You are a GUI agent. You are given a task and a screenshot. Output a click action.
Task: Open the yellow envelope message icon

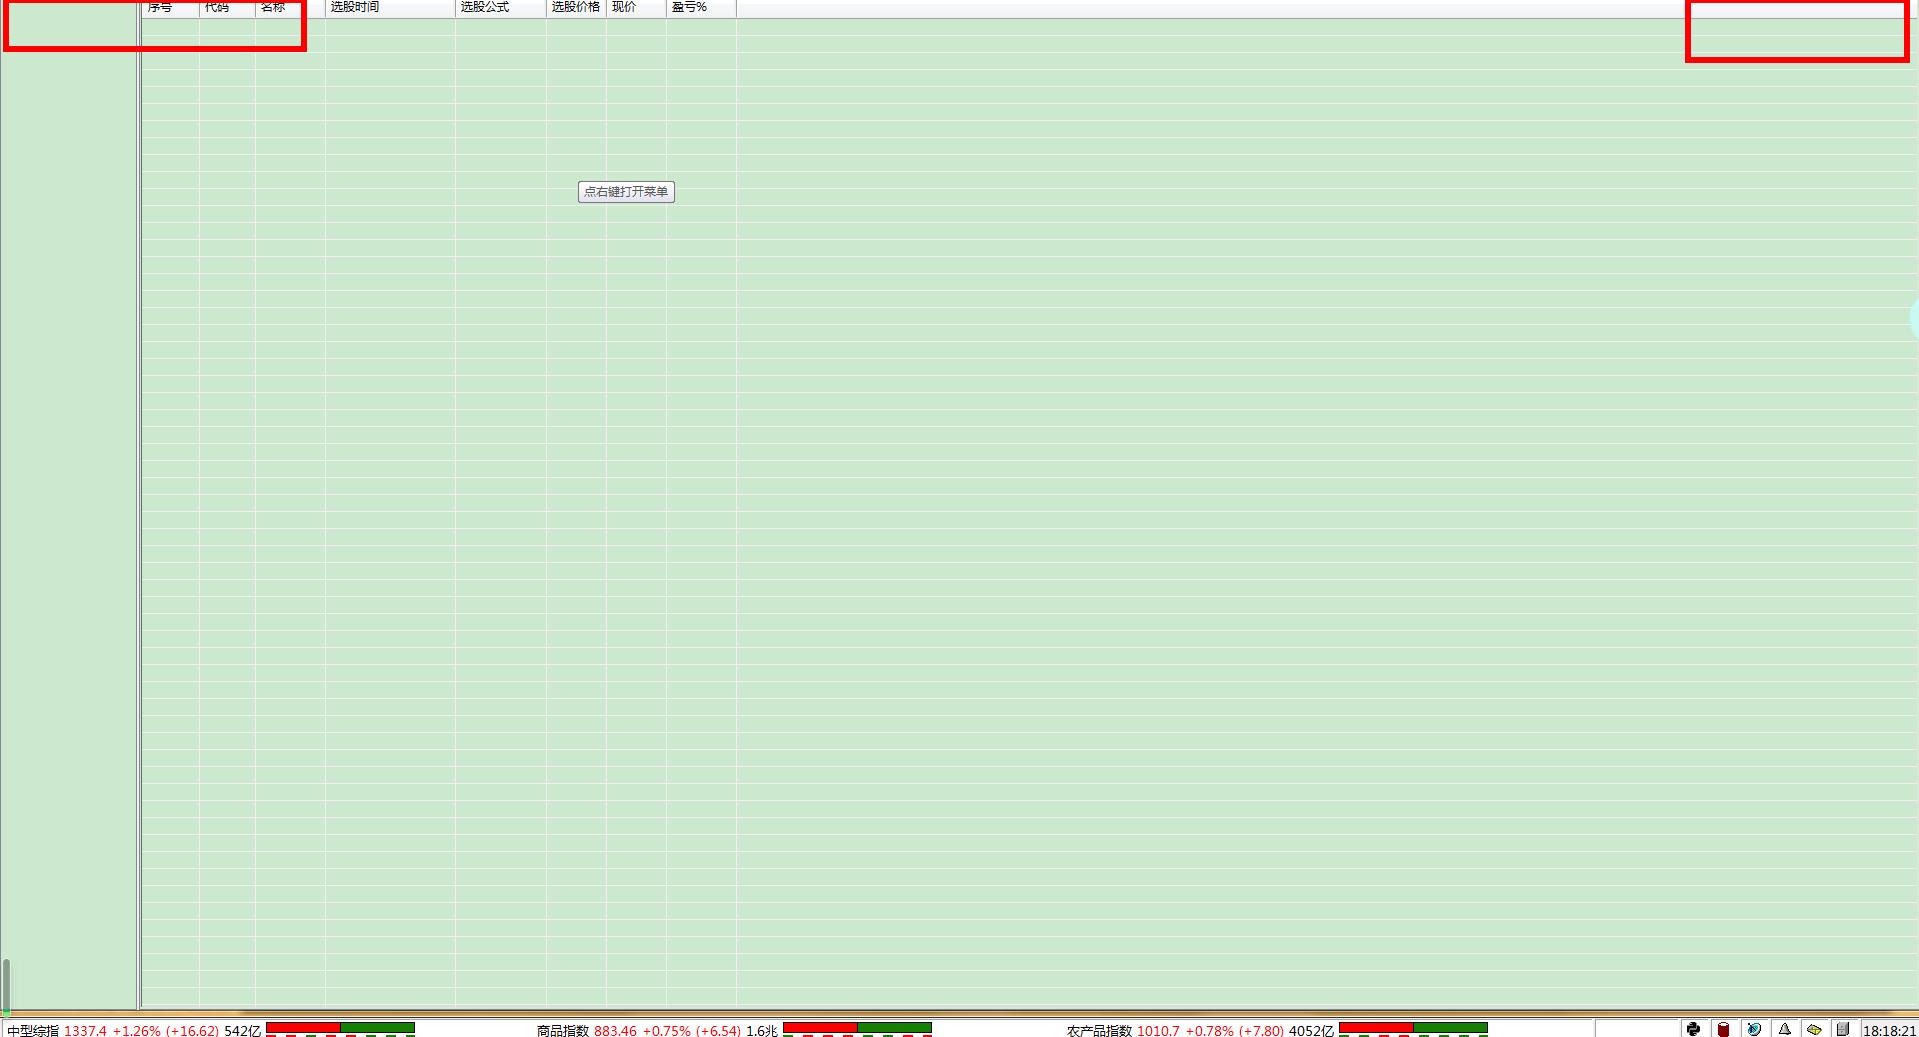pos(1814,1029)
